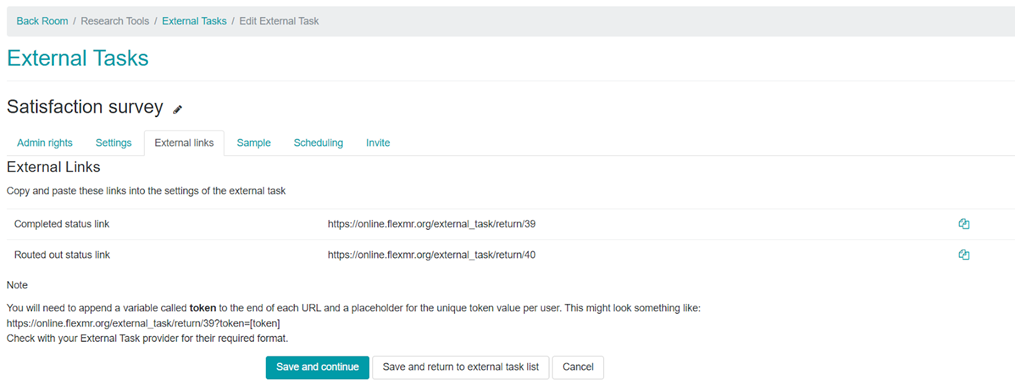This screenshot has width=1015, height=392.
Task: Copy the Completed status link
Action: coord(964,224)
